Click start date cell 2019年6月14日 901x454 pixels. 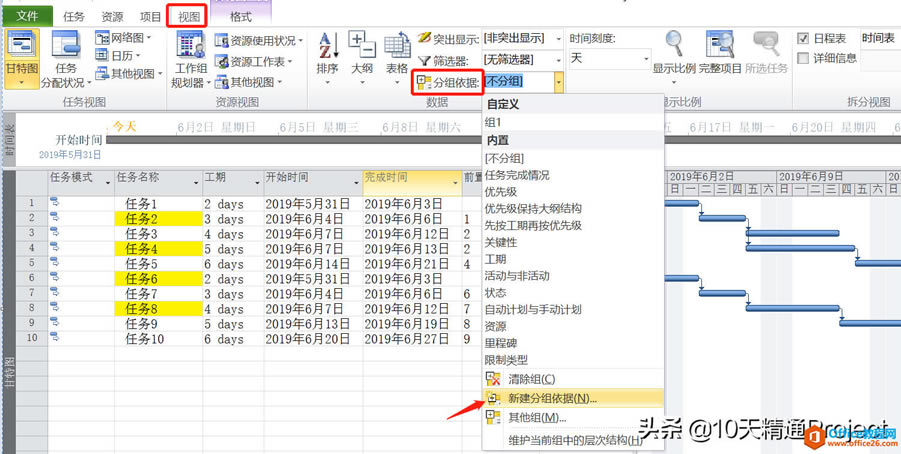pyautogui.click(x=313, y=264)
